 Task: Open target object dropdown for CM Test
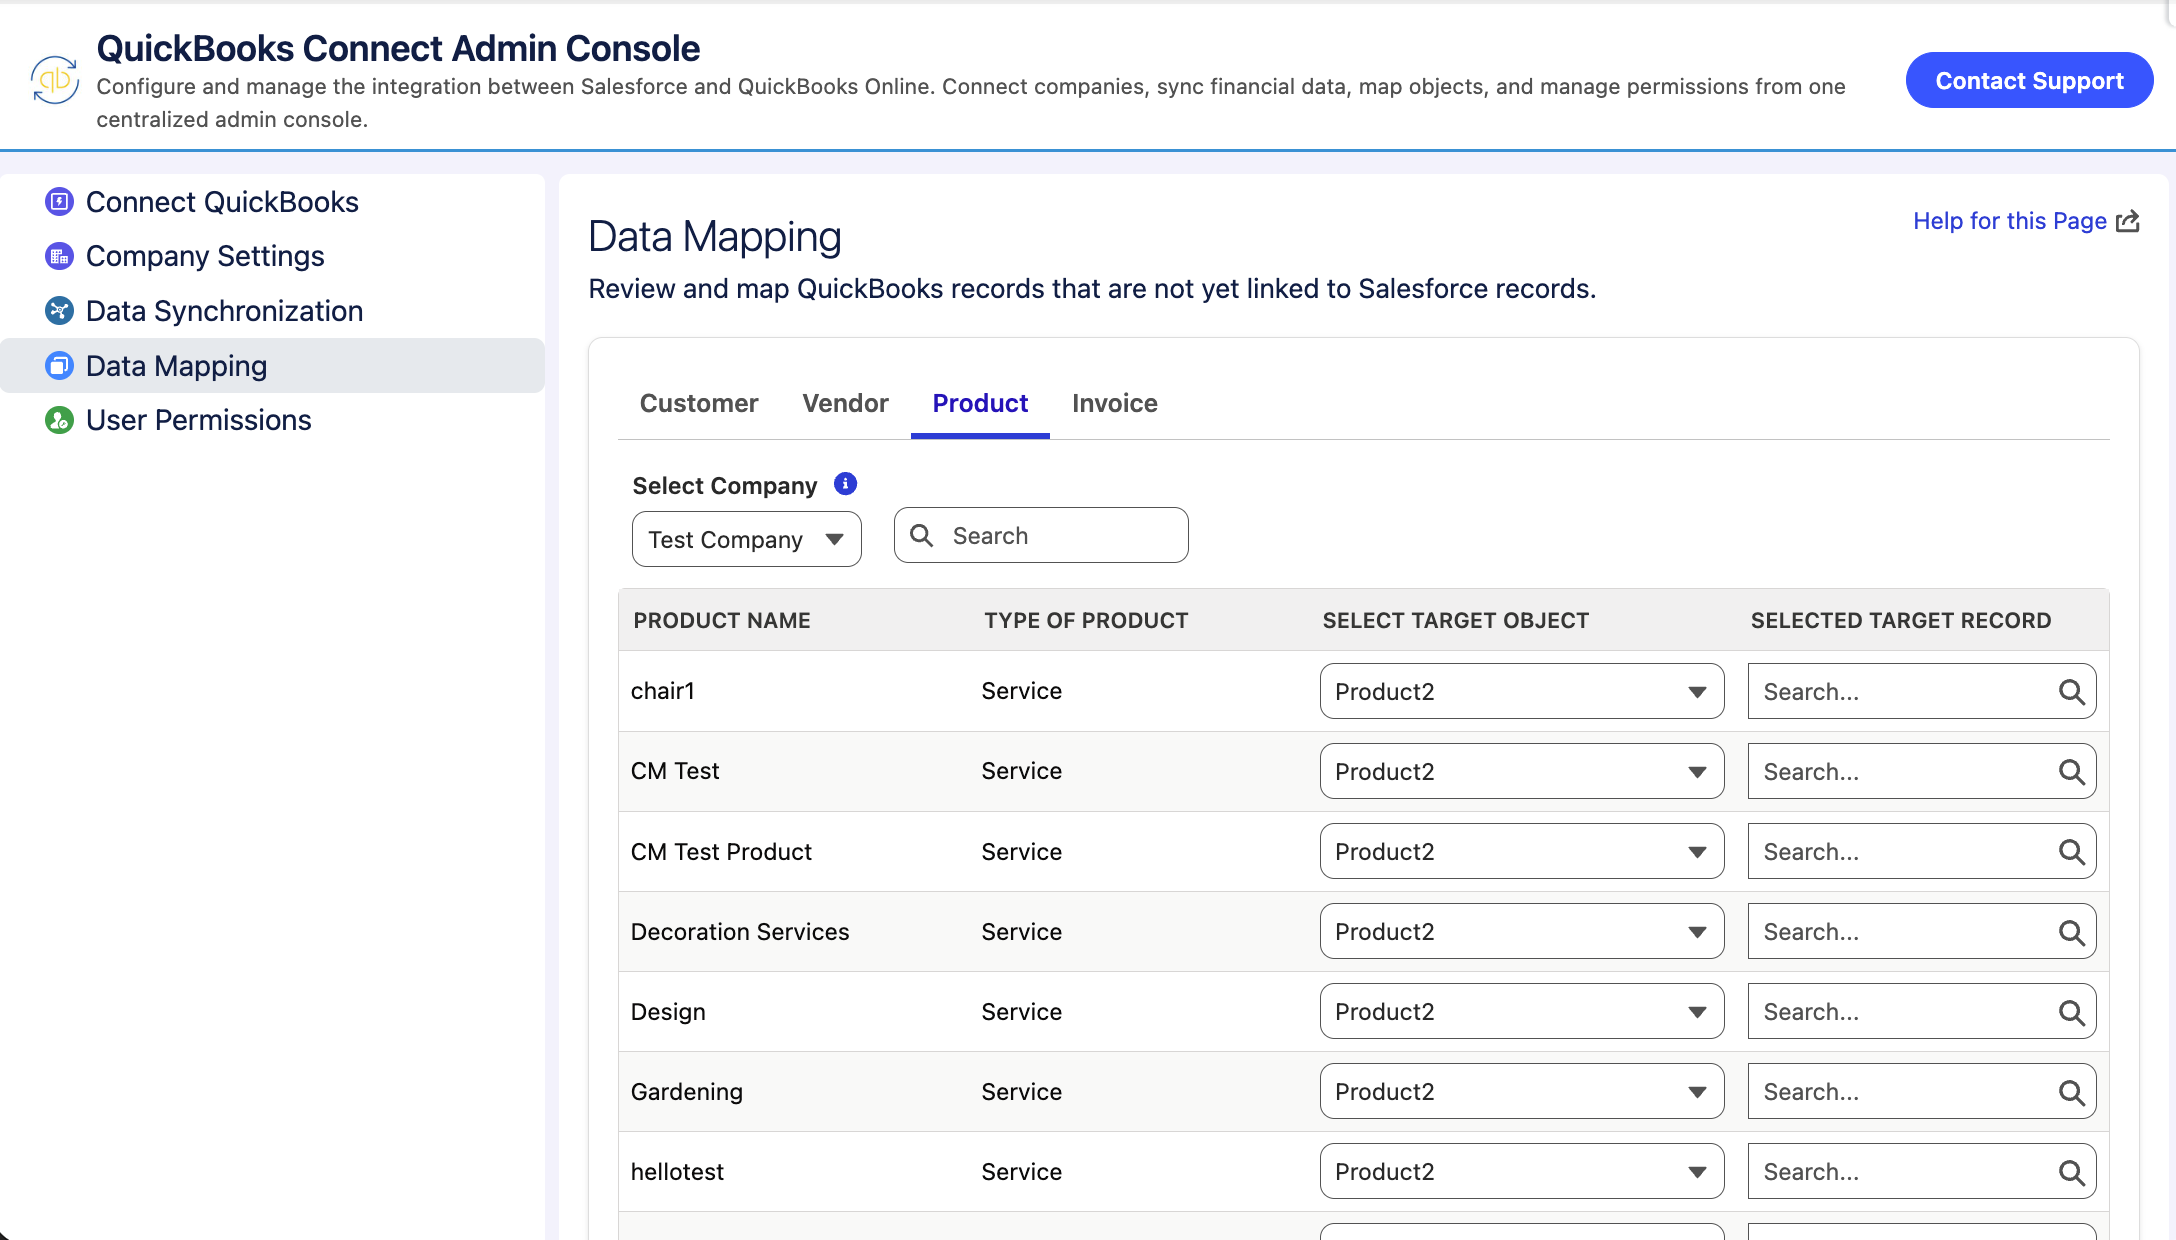[1522, 771]
